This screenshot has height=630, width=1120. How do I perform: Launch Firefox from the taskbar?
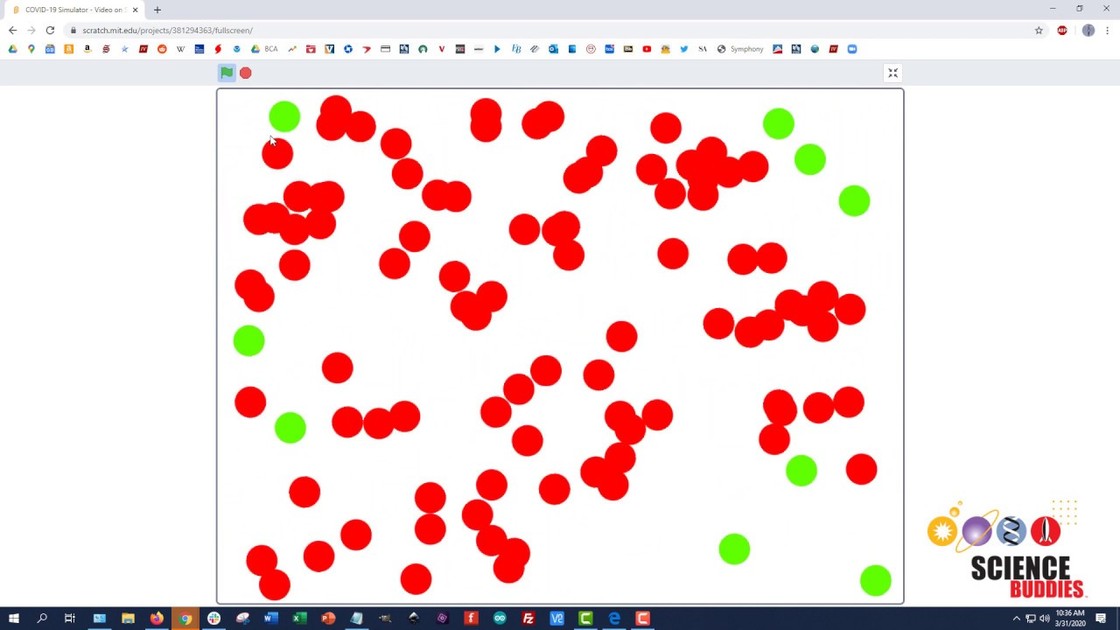tap(157, 619)
